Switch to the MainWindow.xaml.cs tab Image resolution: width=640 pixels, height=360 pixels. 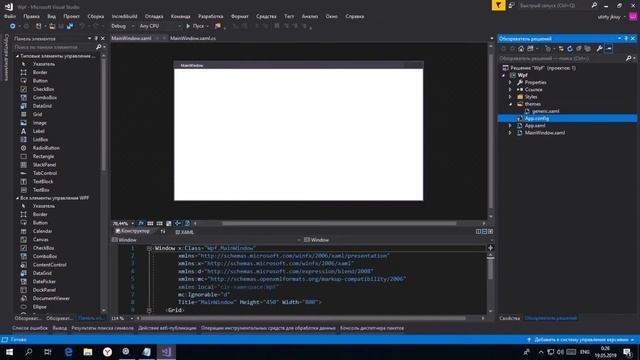pyautogui.click(x=193, y=38)
